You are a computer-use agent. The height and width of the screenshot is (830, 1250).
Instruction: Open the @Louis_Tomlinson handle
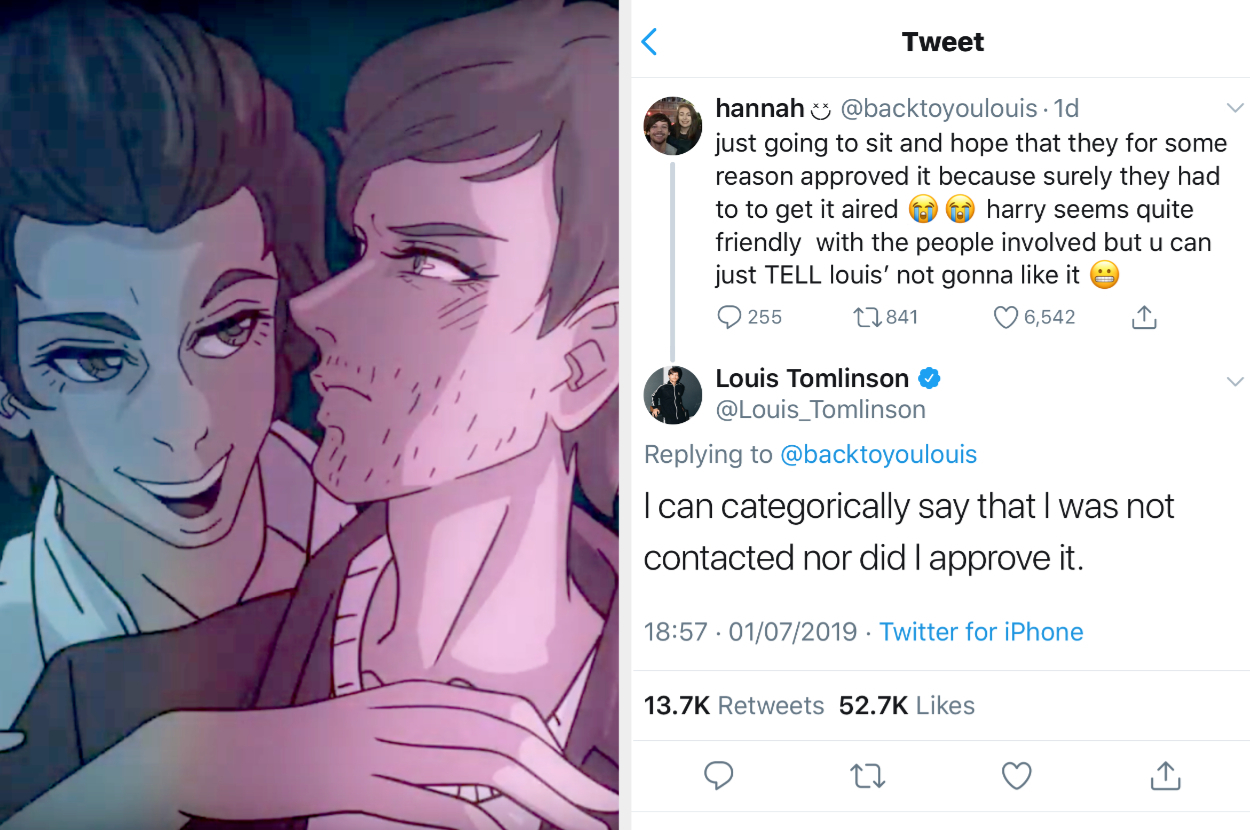(820, 409)
